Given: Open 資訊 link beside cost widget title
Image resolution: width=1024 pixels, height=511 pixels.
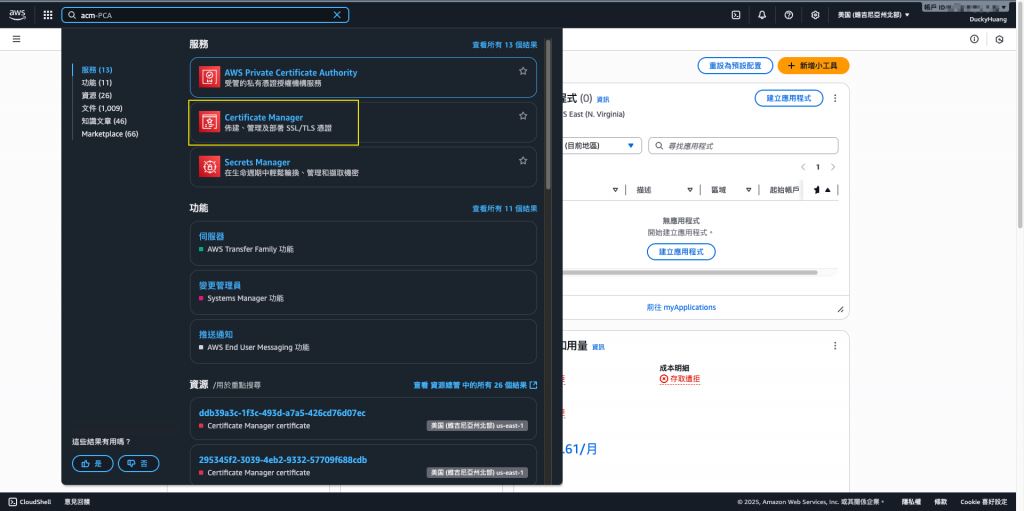Looking at the screenshot, I should (598, 347).
